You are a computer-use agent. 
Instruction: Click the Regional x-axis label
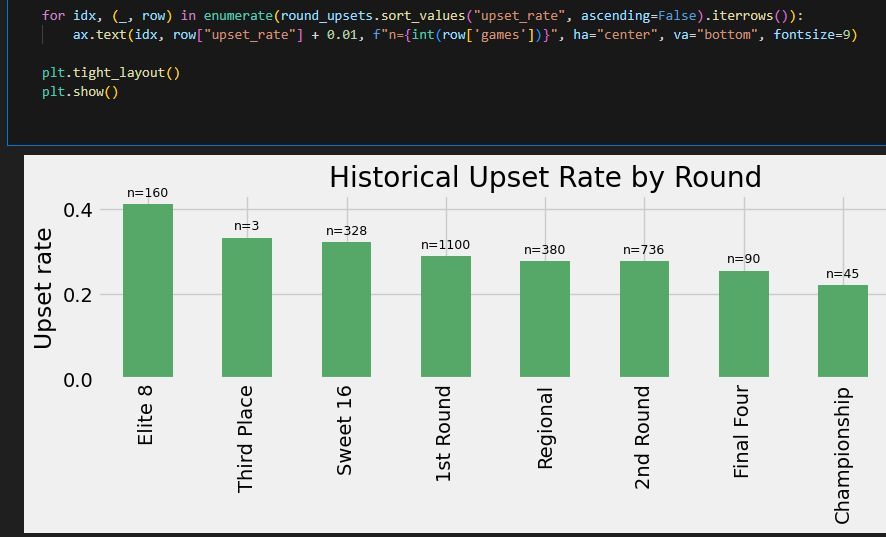pyautogui.click(x=545, y=428)
